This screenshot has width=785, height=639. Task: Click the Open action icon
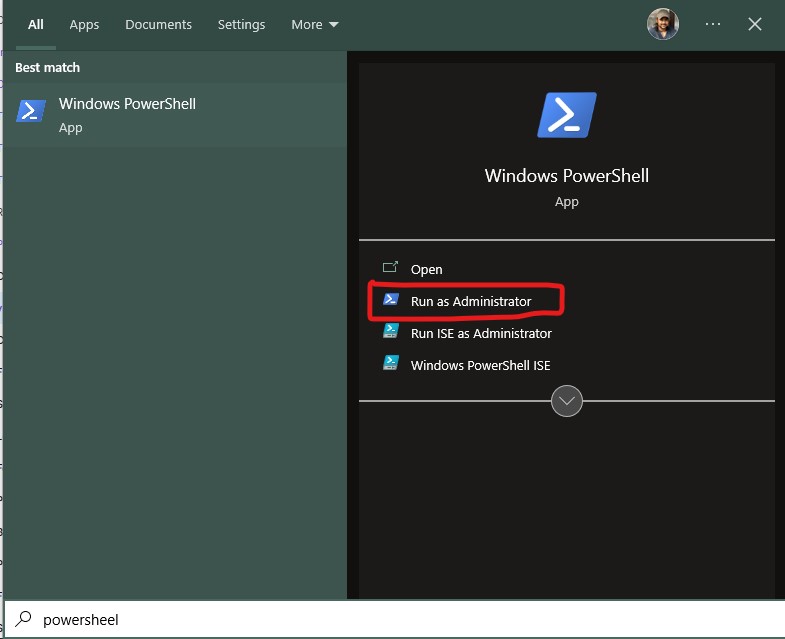[x=391, y=268]
